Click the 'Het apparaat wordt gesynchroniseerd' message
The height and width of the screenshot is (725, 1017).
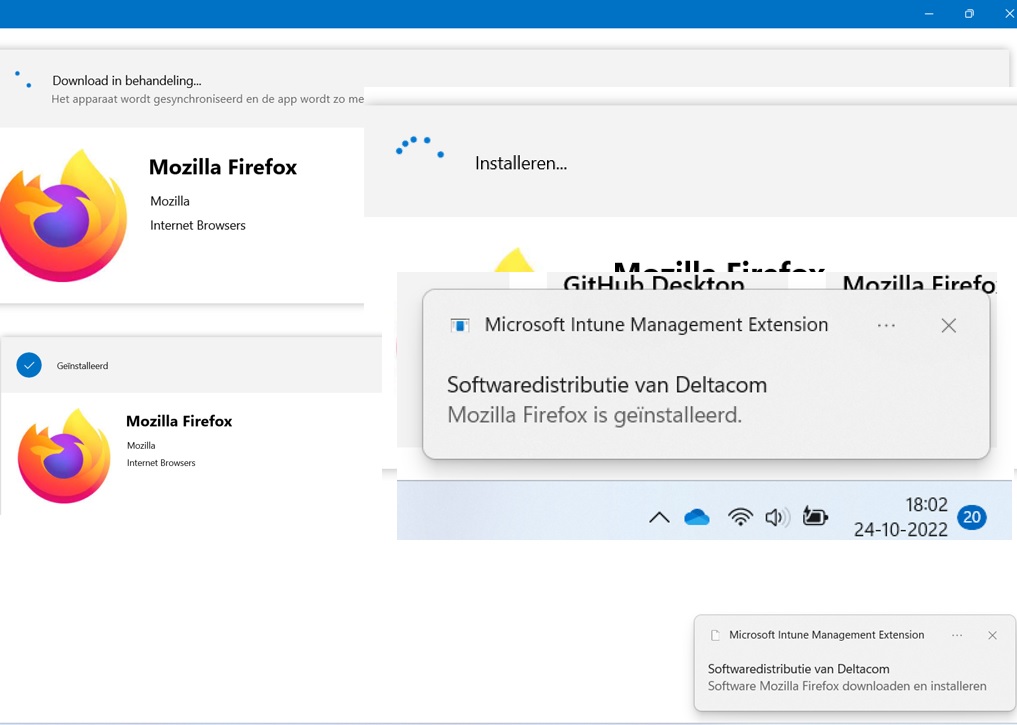click(208, 99)
